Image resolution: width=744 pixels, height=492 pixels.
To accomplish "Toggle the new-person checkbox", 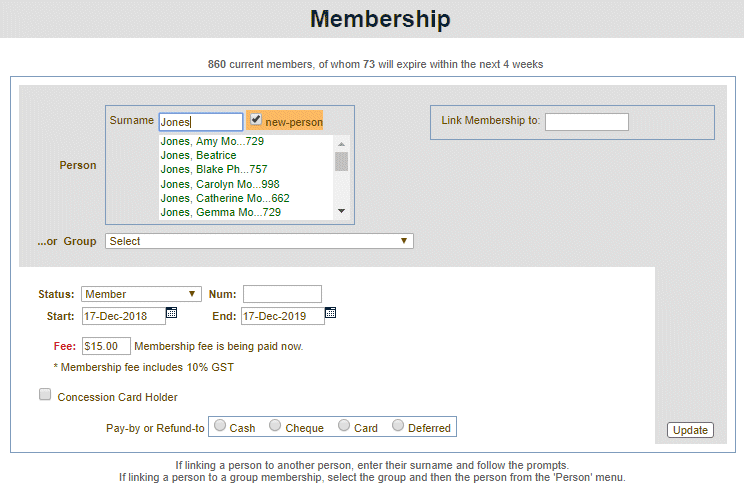I will coord(256,120).
